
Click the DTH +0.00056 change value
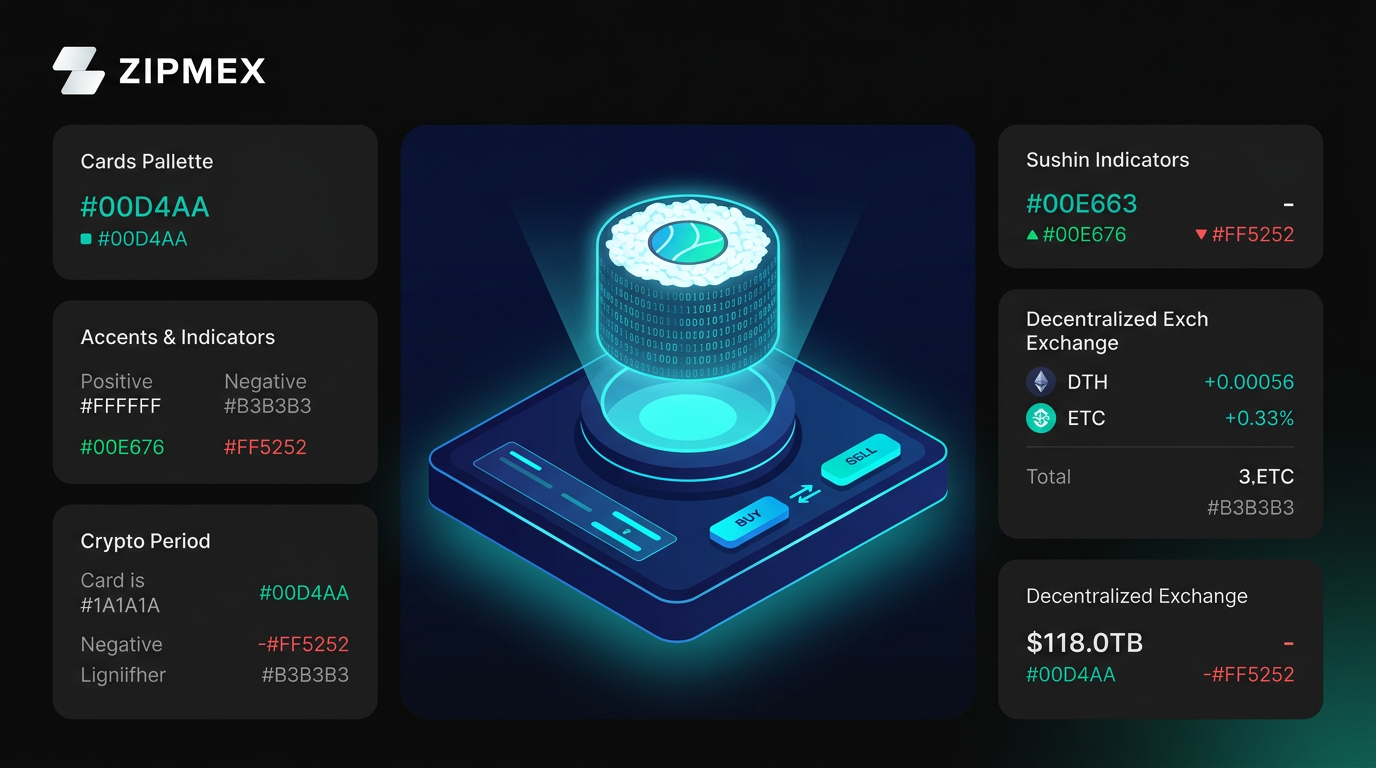pos(1248,382)
